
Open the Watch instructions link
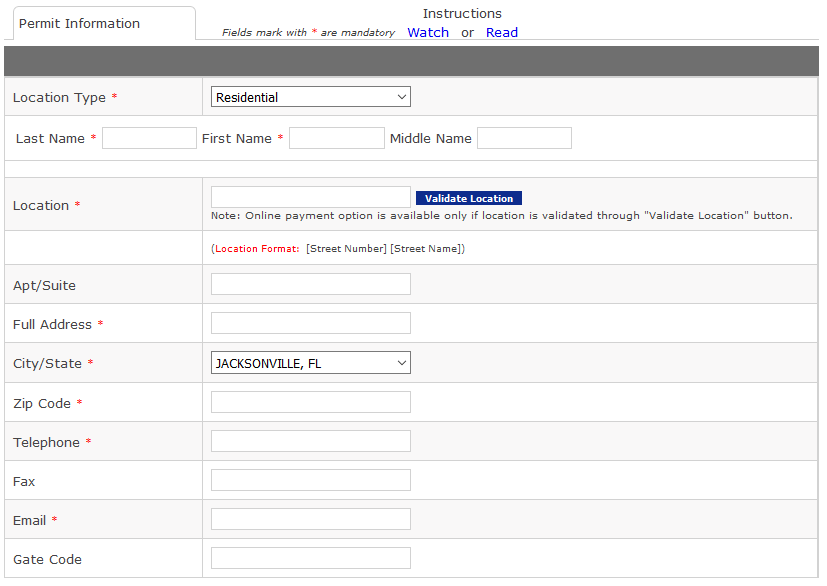tap(428, 33)
